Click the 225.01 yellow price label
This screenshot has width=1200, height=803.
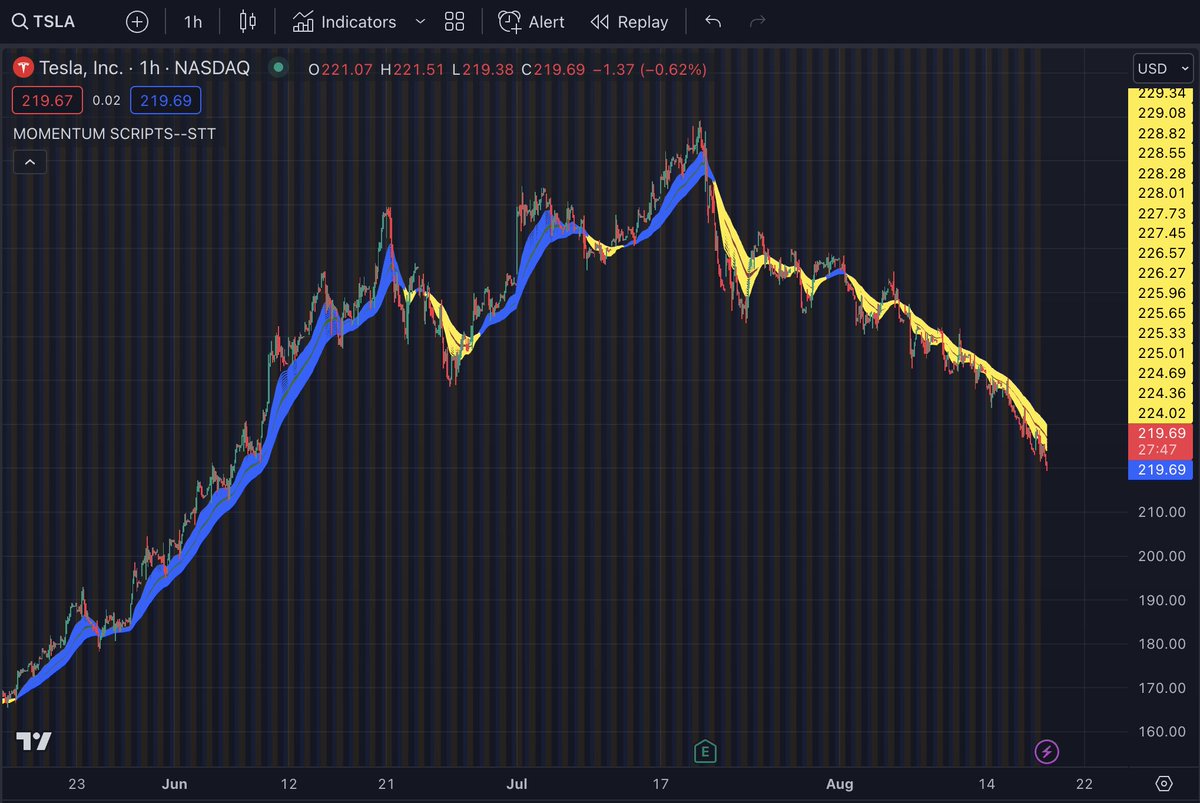(x=1159, y=353)
